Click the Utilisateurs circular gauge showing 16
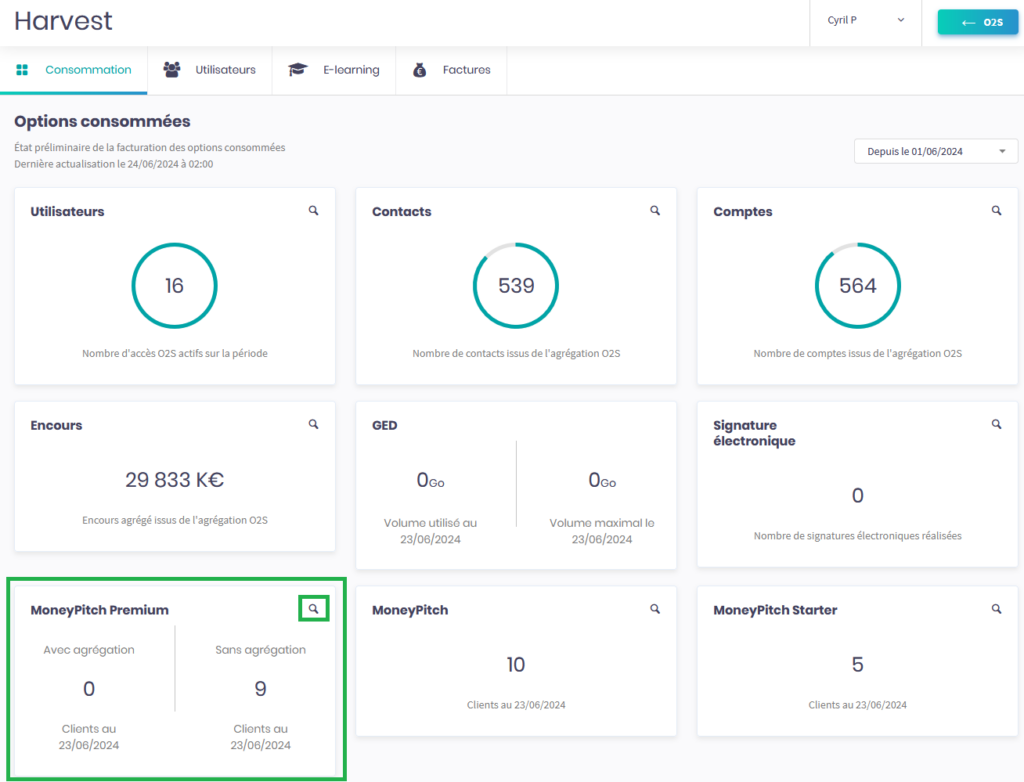The image size is (1024, 782). pos(174,286)
